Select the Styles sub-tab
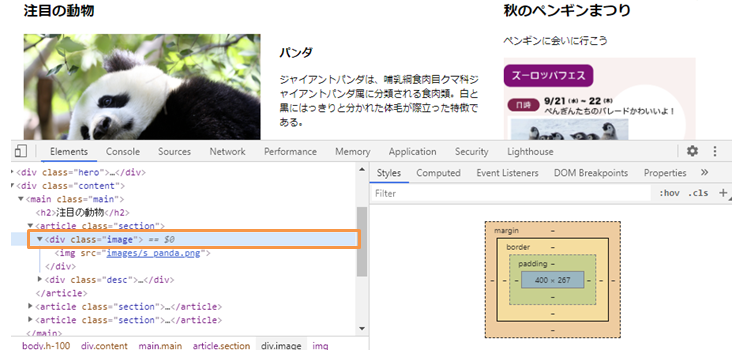Image resolution: width=738 pixels, height=363 pixels. click(388, 173)
